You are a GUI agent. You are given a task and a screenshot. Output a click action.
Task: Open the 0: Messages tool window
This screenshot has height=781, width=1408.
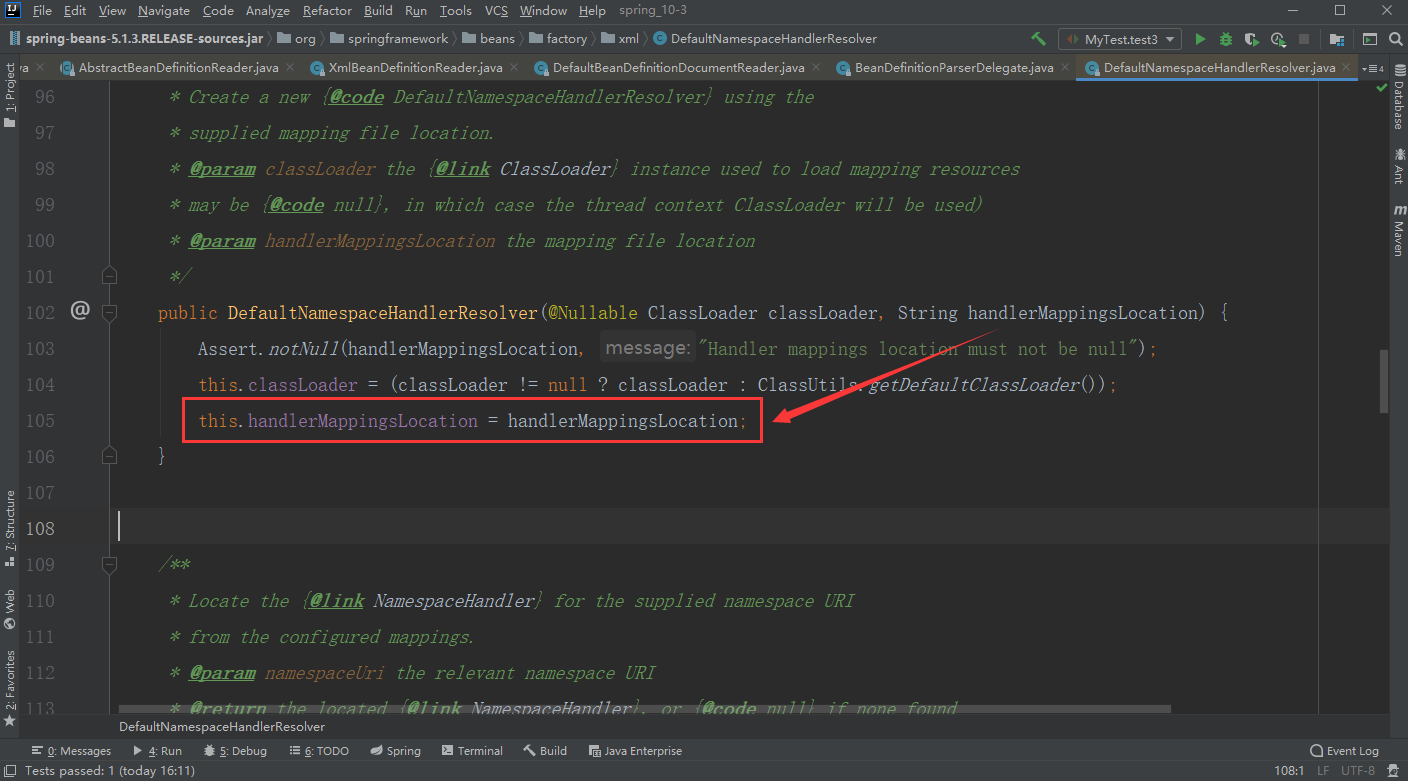[x=71, y=751]
